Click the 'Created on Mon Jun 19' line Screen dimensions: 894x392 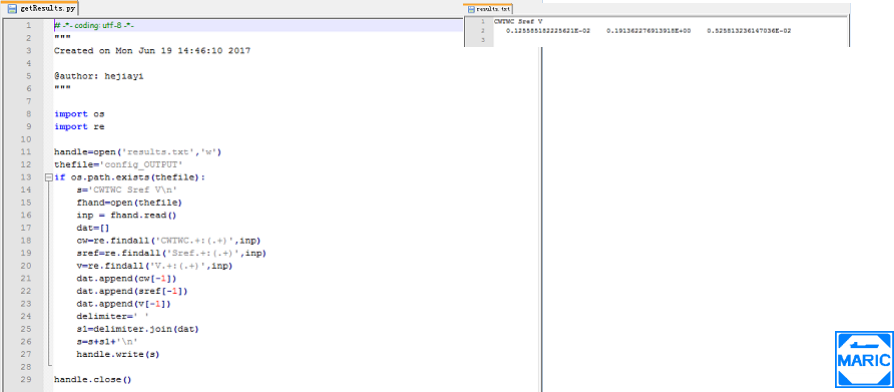152,51
